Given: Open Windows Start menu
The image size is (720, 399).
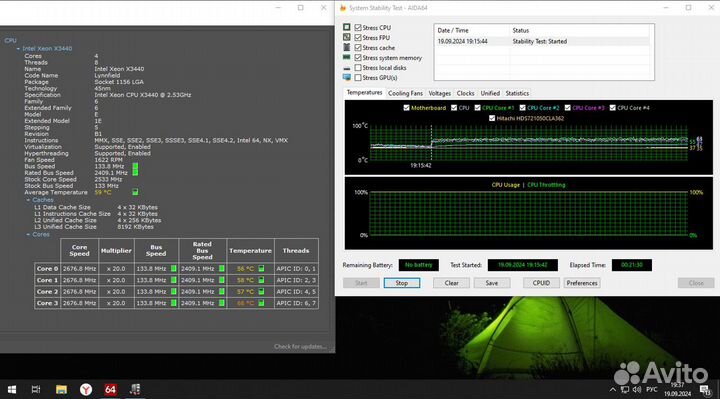Looking at the screenshot, I should point(12,390).
